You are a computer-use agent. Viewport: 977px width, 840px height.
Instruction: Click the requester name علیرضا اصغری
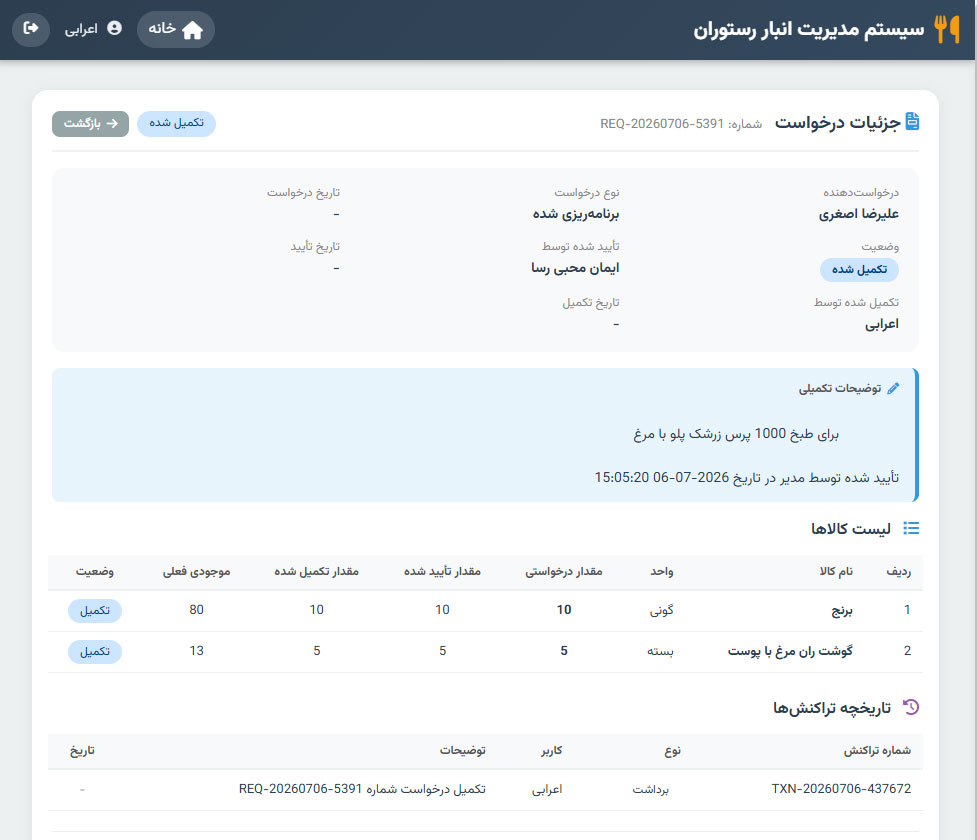(x=859, y=214)
